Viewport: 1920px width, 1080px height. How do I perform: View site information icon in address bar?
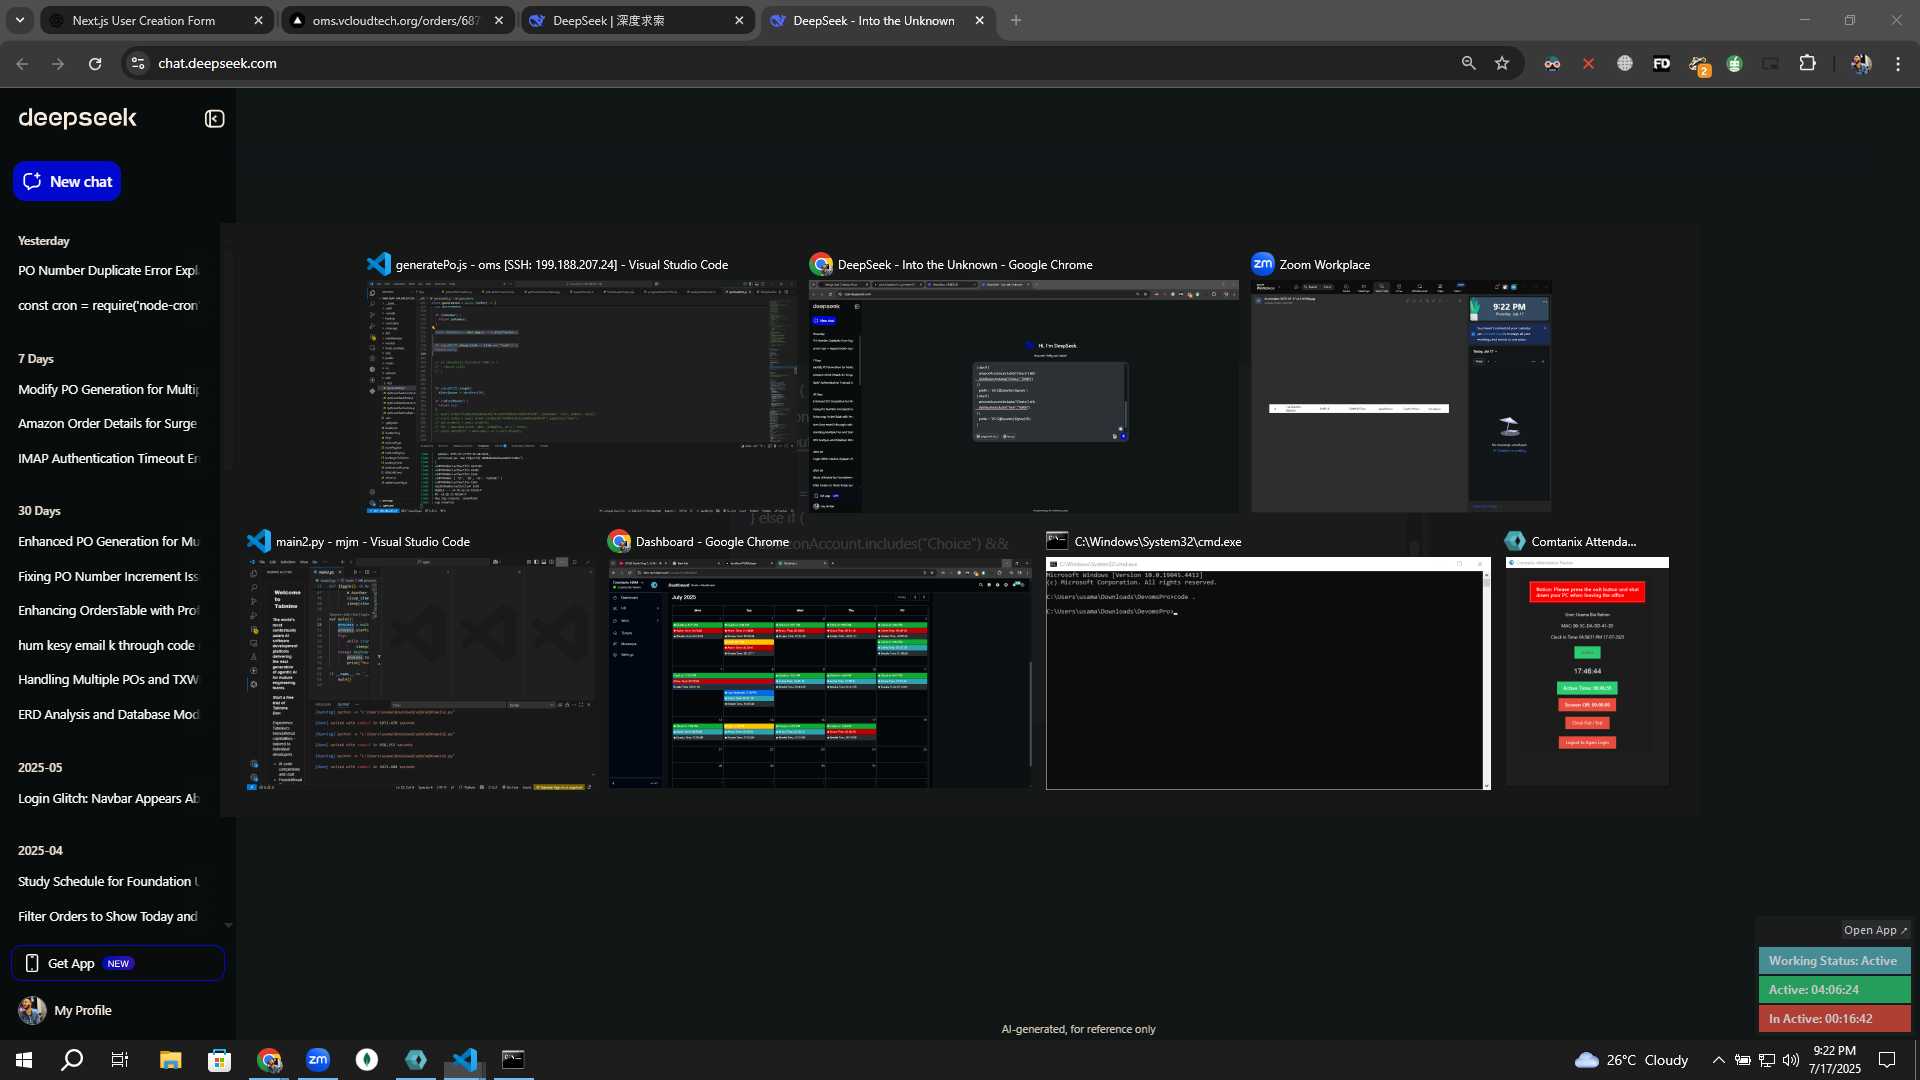138,64
